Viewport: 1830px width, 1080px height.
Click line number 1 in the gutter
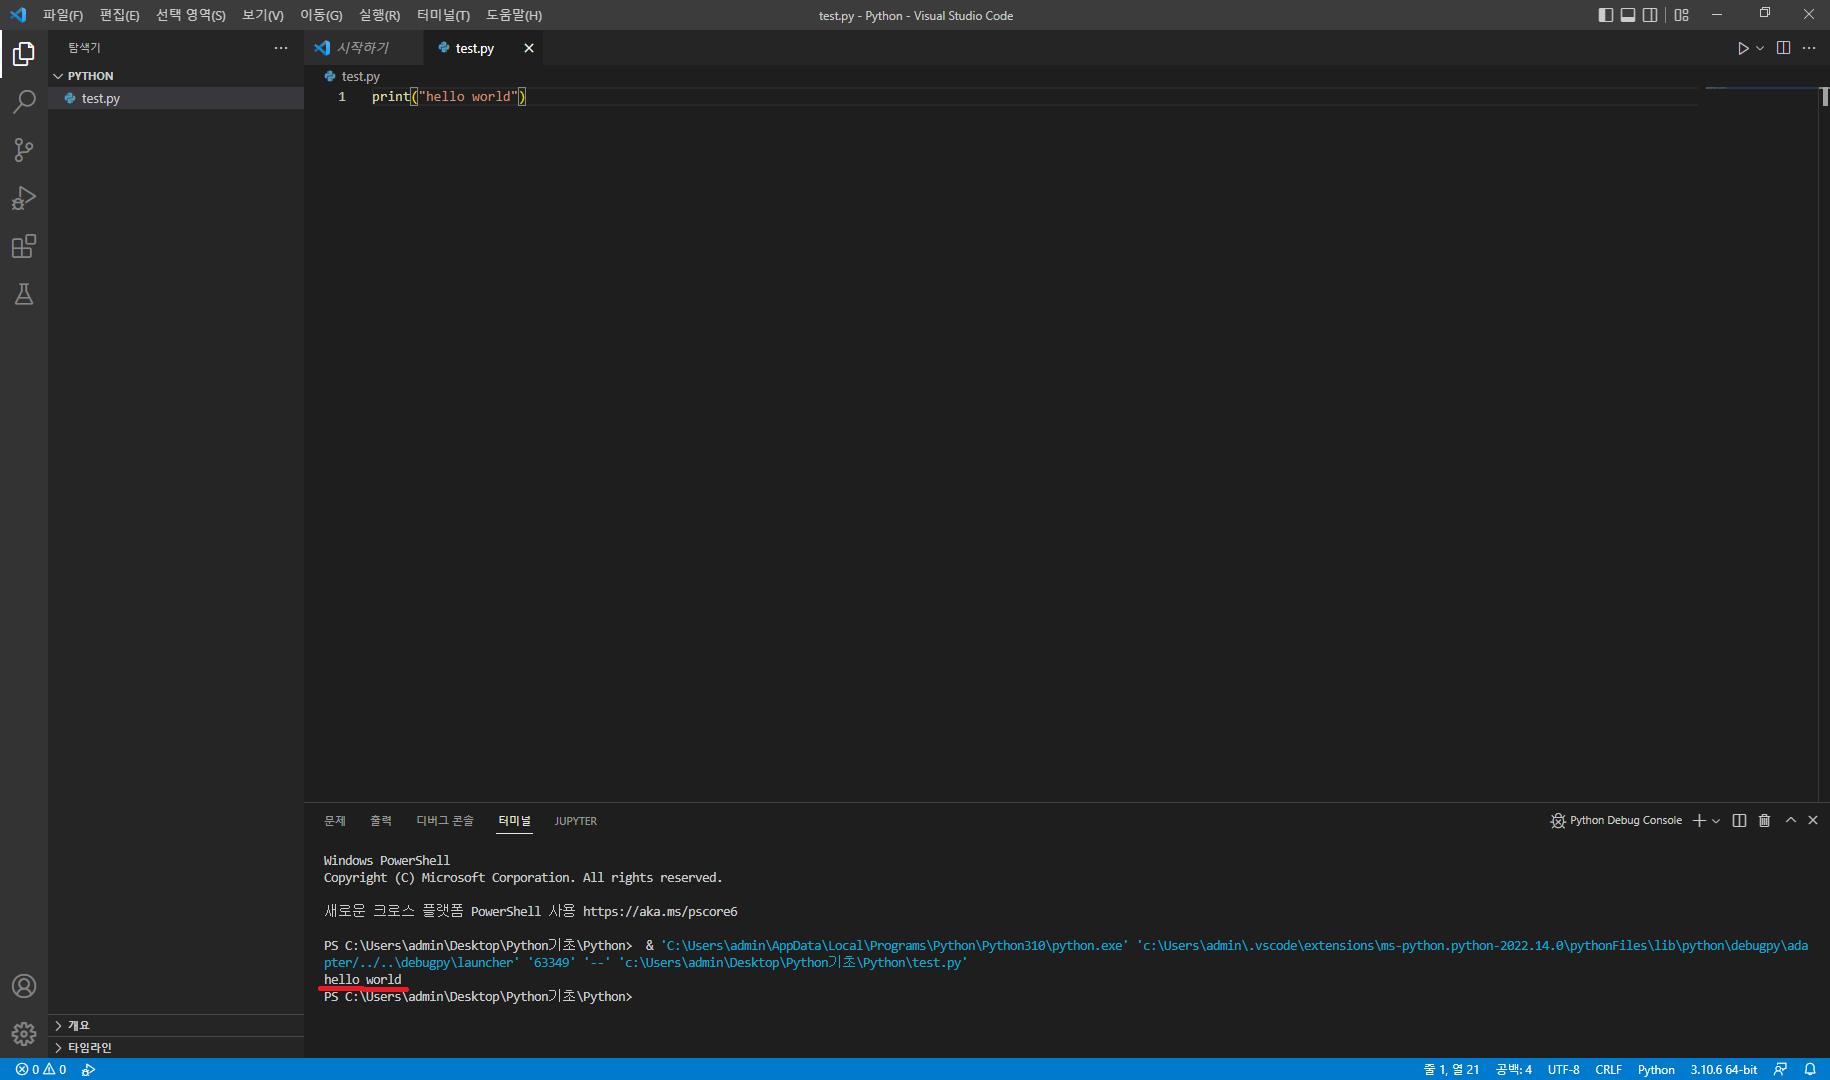click(342, 96)
